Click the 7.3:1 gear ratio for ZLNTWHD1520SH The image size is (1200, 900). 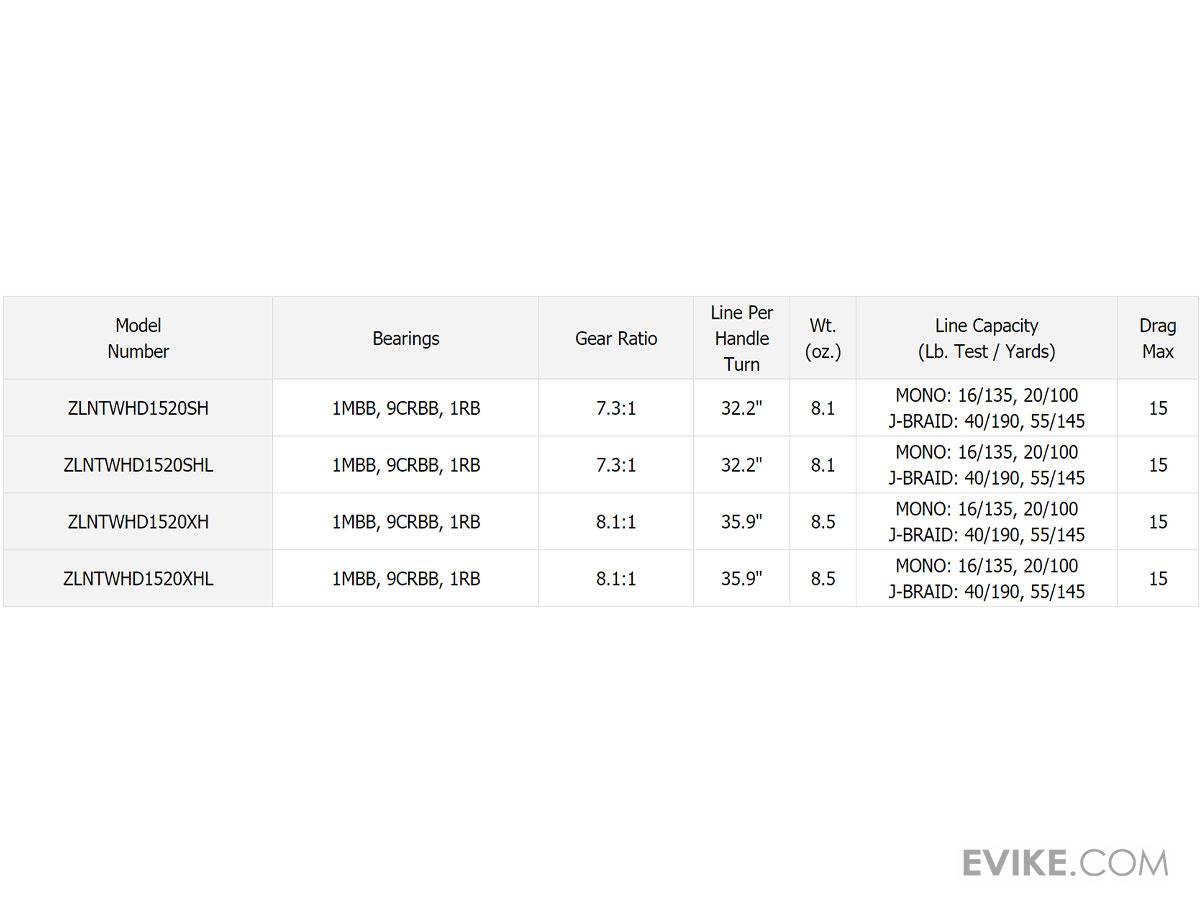[616, 408]
